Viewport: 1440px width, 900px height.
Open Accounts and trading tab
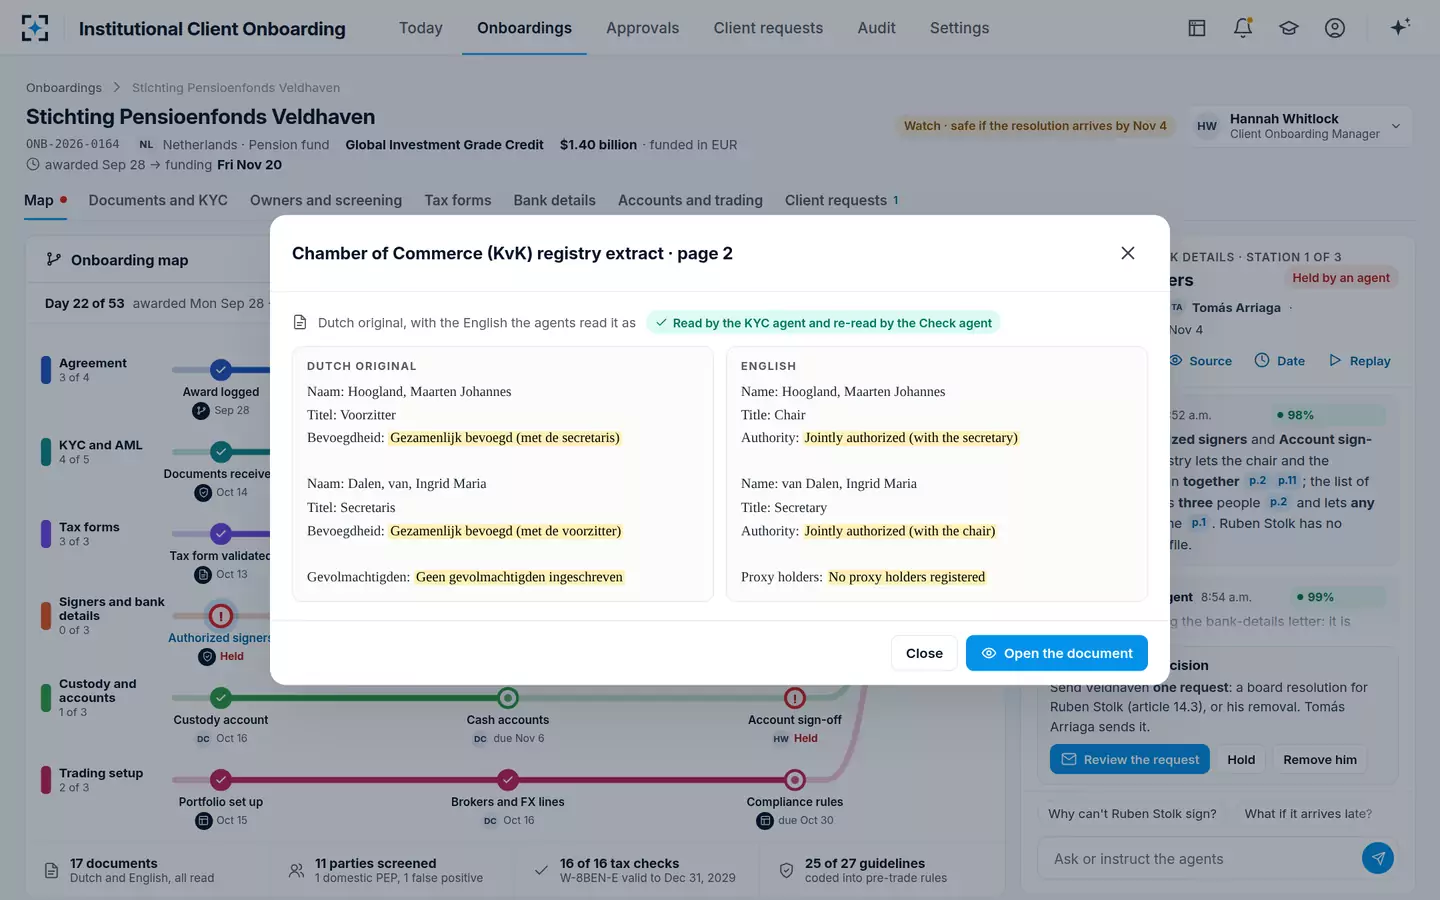coord(690,200)
